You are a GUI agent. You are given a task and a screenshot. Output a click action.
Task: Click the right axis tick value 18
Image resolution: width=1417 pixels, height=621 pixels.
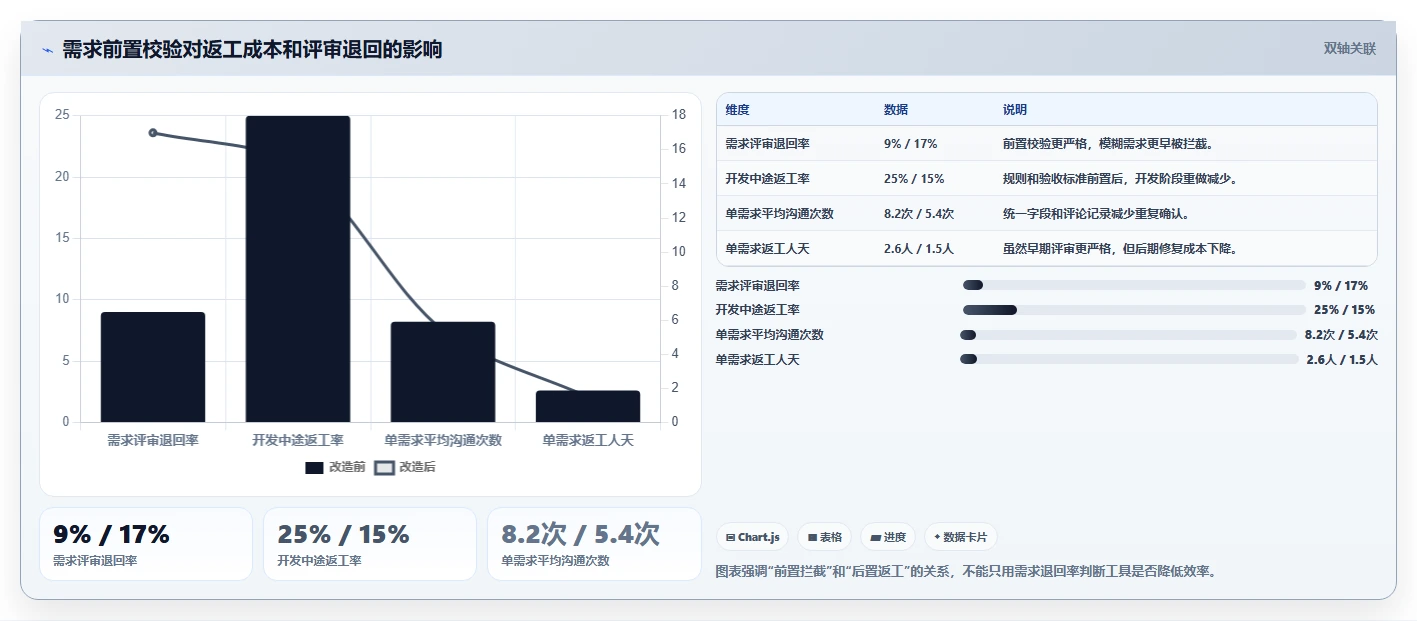pos(678,115)
